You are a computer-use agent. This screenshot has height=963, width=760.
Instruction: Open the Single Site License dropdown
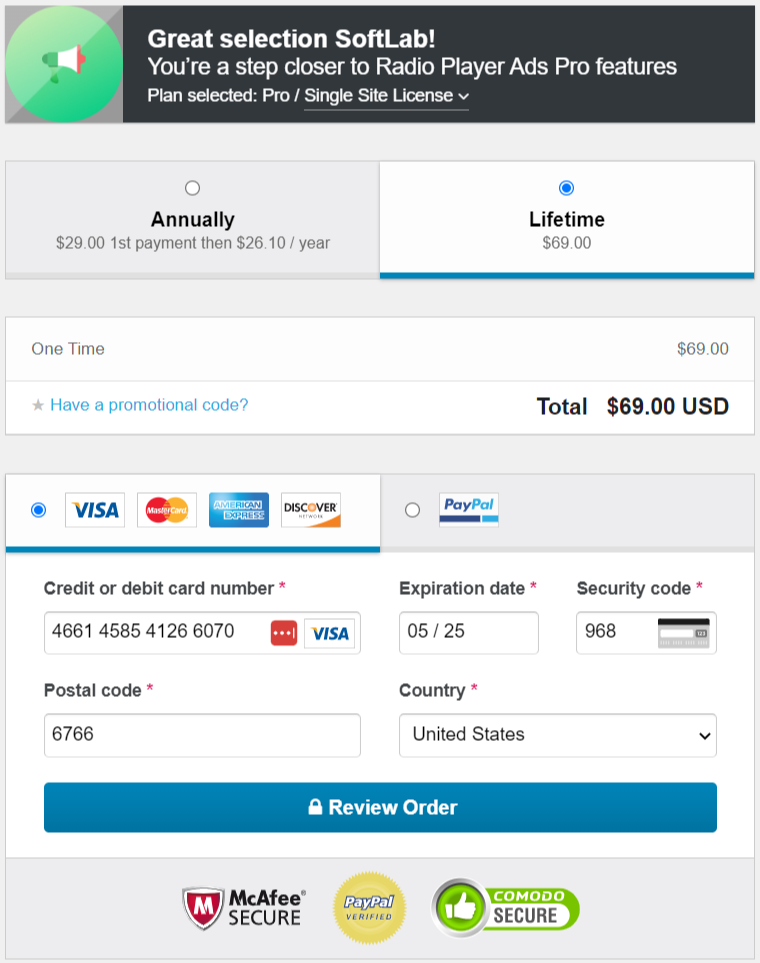coord(386,96)
